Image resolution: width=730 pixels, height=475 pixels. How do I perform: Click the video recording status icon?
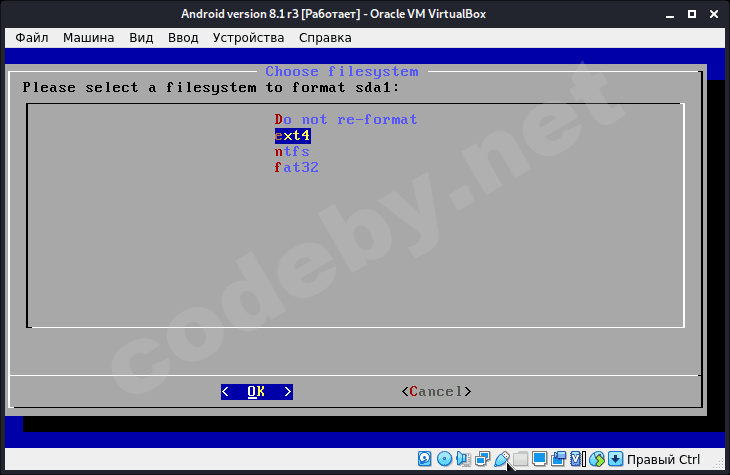pyautogui.click(x=559, y=459)
